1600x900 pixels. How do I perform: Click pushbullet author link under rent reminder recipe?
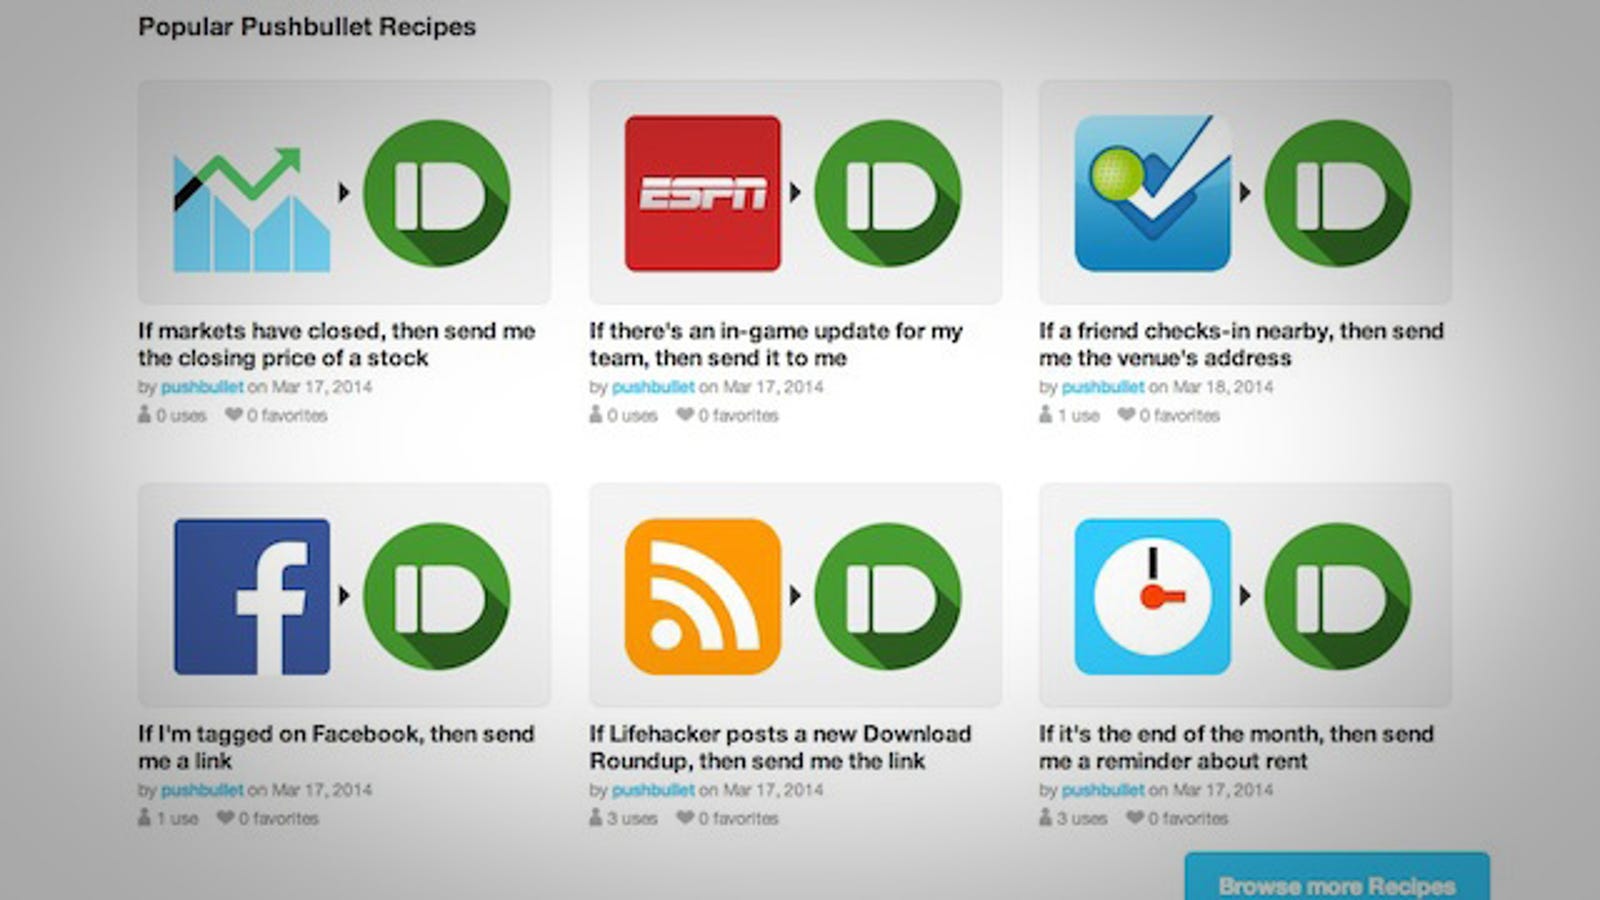(x=1103, y=790)
